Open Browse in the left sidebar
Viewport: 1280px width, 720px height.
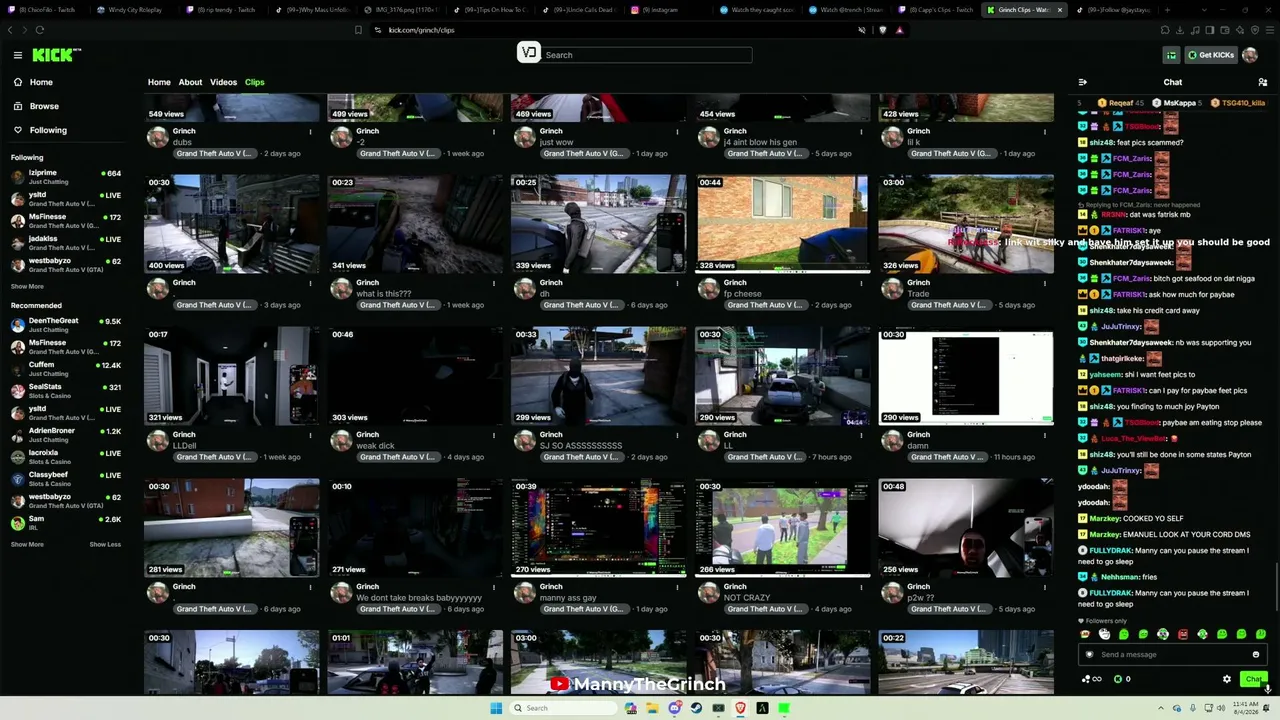coord(44,106)
